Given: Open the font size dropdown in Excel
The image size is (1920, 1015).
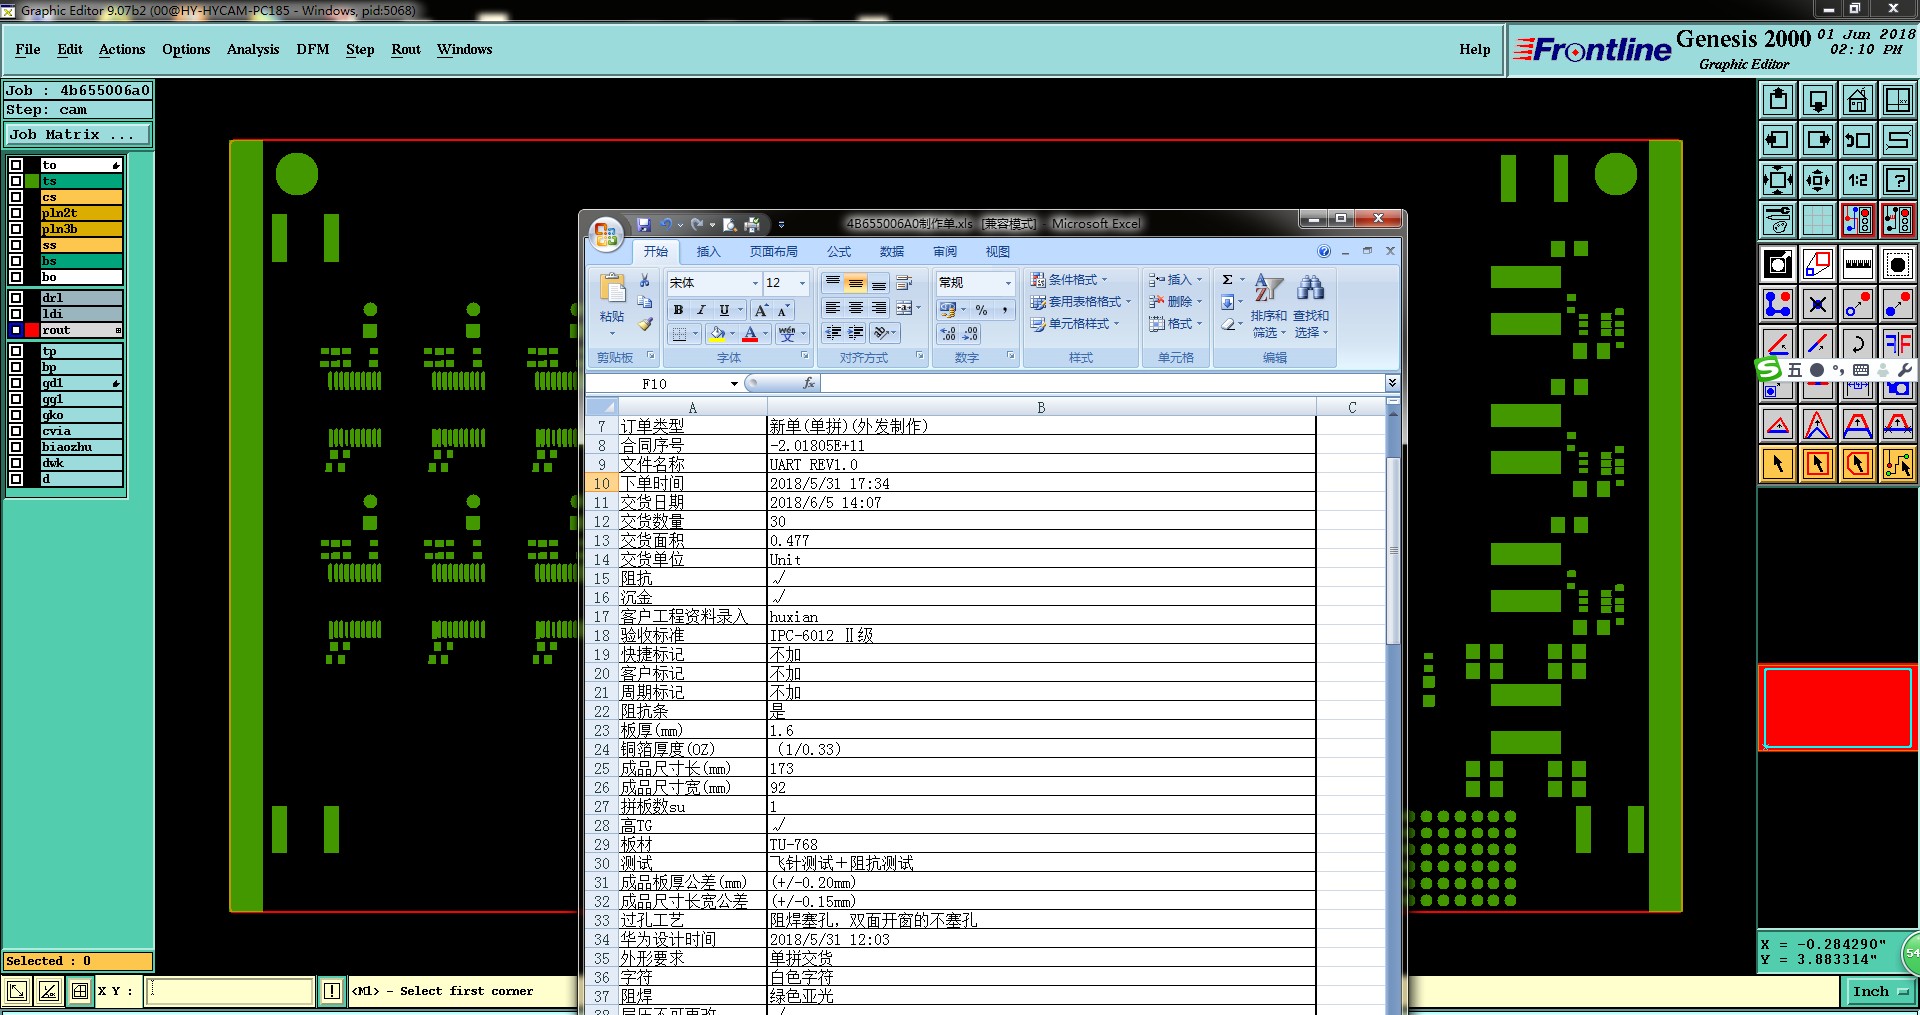Looking at the screenshot, I should 801,283.
